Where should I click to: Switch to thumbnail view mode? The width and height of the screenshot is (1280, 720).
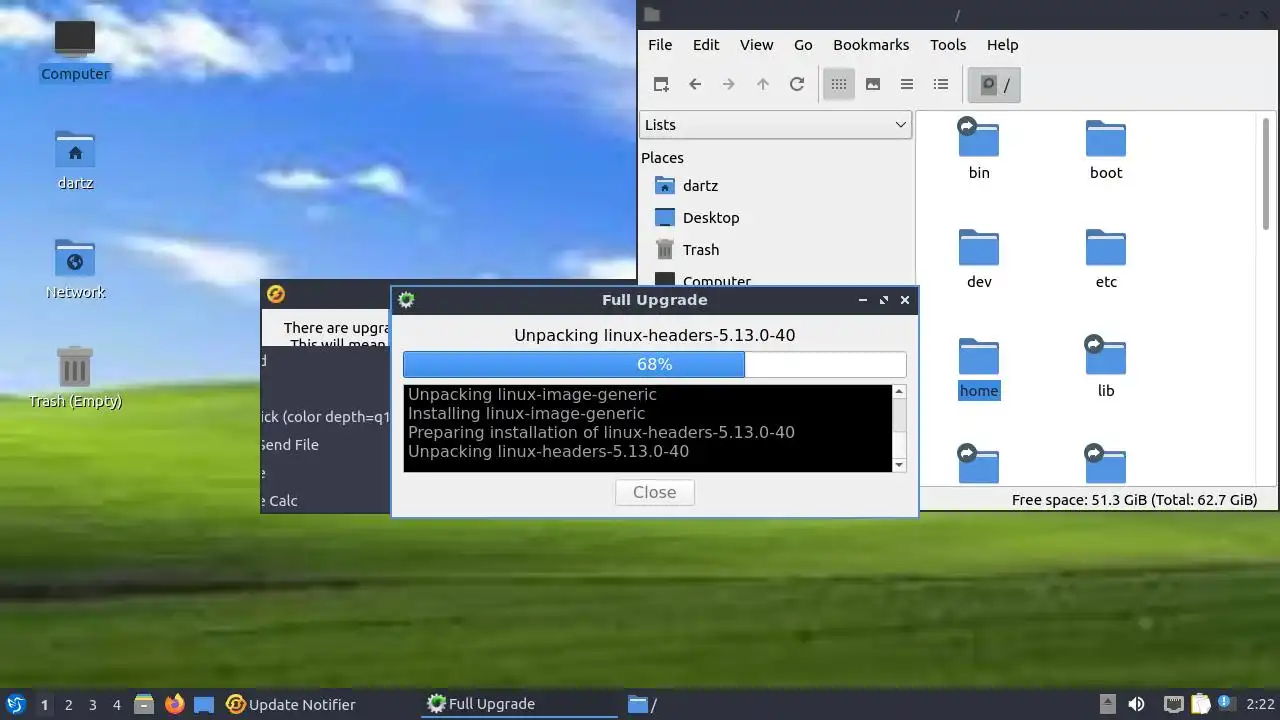click(x=873, y=84)
